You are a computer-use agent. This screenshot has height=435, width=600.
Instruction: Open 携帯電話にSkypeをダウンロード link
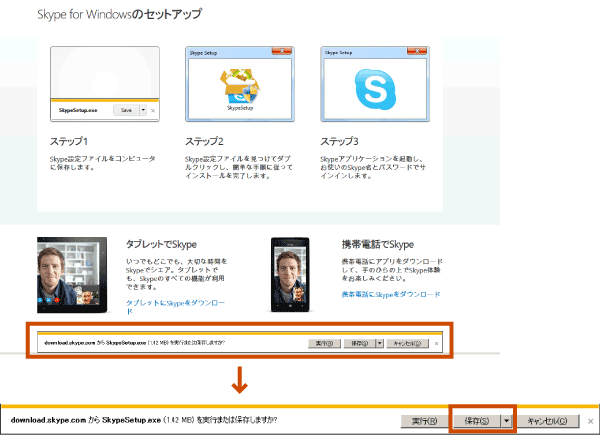point(391,294)
